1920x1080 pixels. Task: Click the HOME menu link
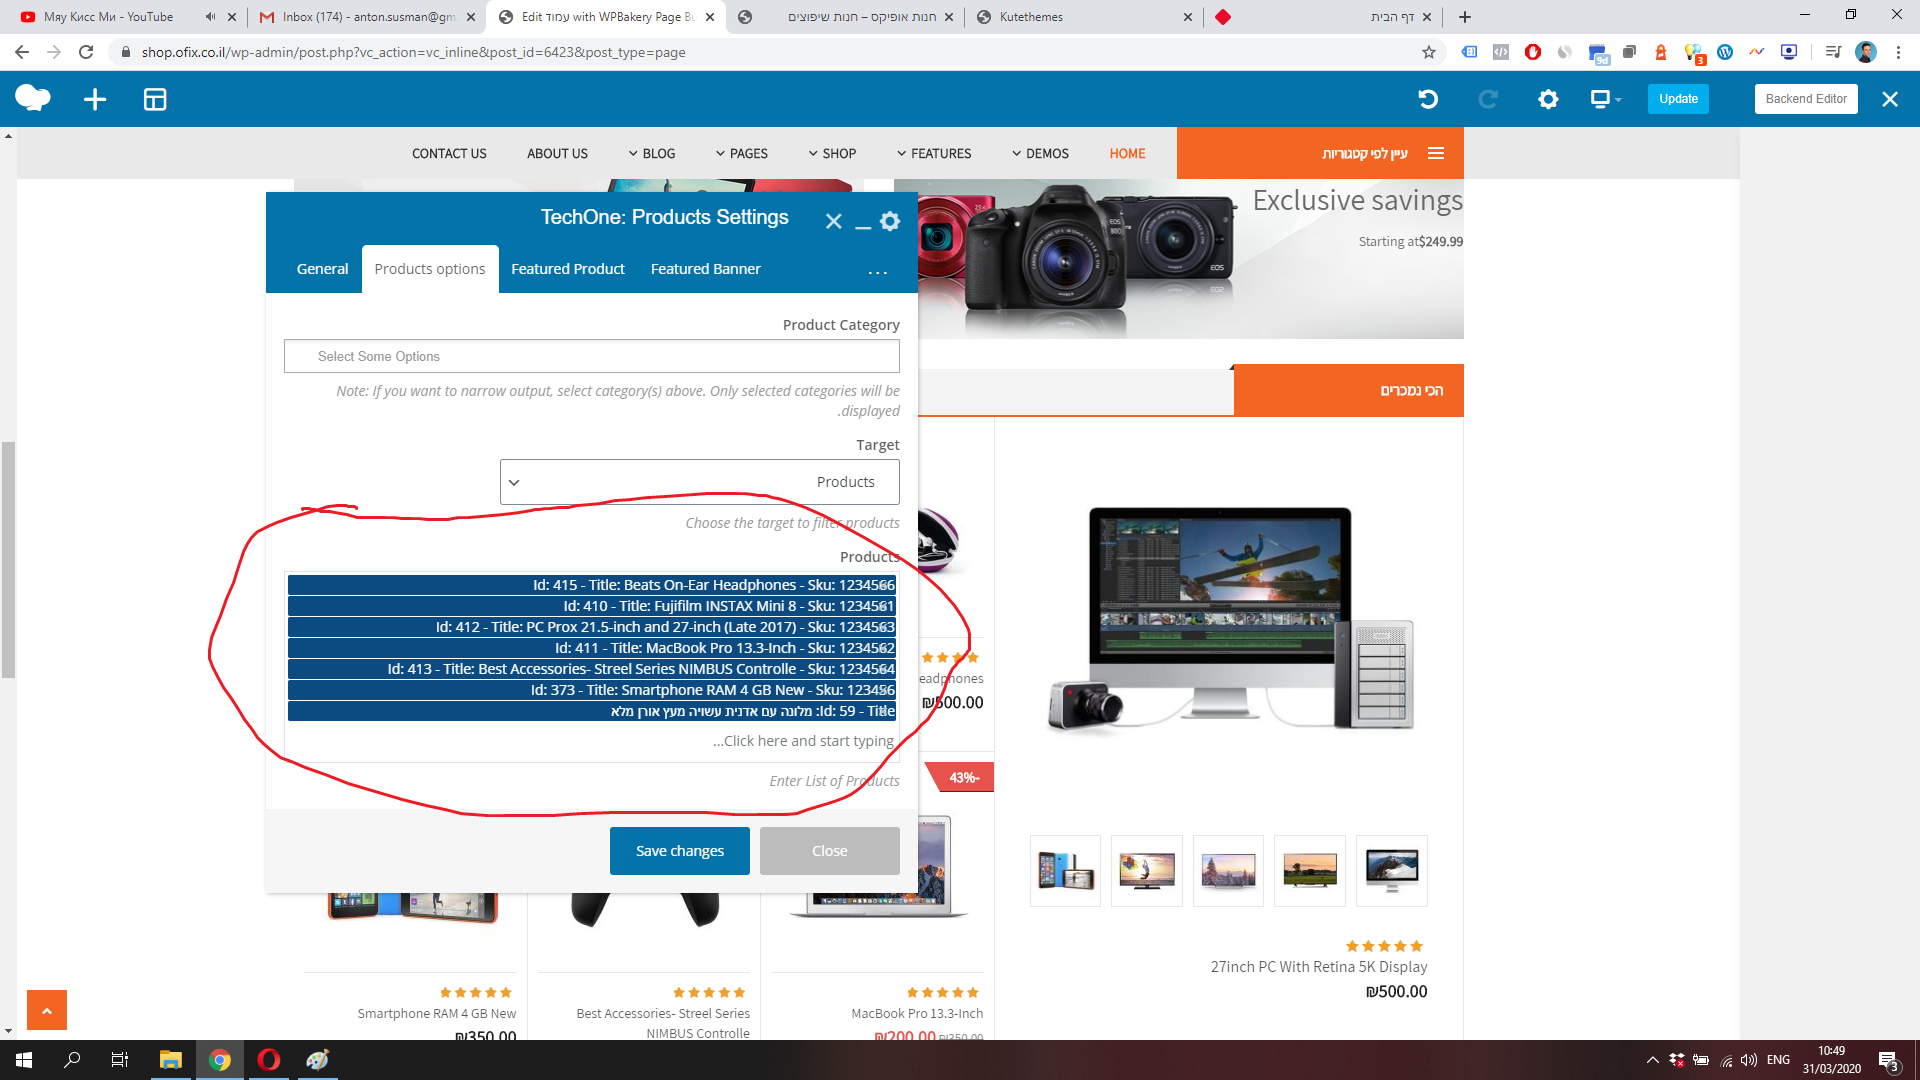(1127, 153)
